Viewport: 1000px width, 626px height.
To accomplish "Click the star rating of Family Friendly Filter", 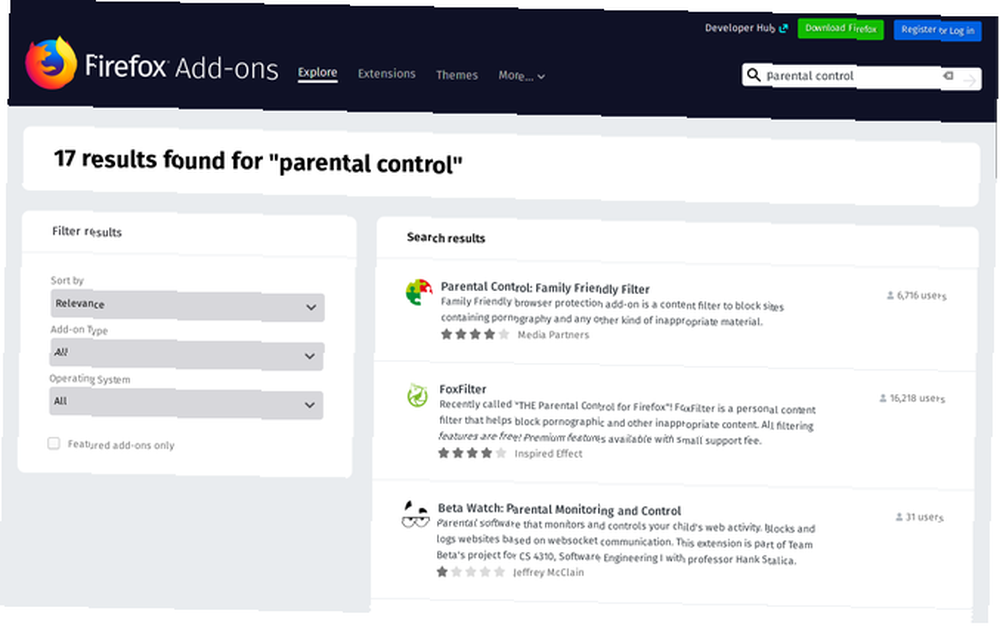I will pyautogui.click(x=474, y=334).
